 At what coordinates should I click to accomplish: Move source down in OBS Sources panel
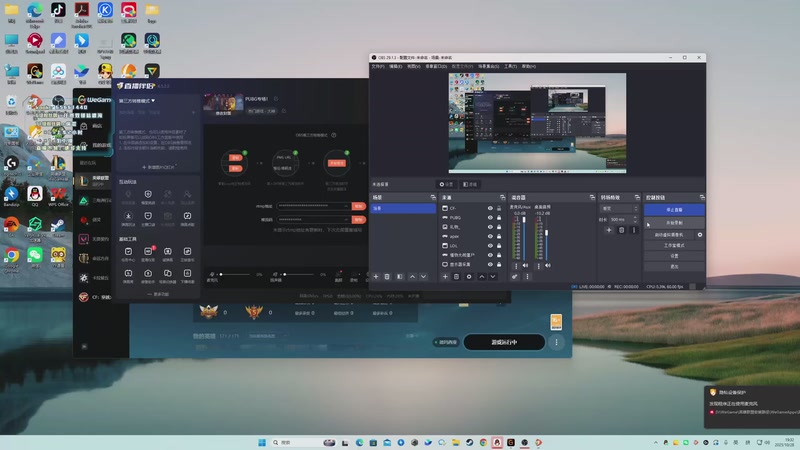pos(493,277)
